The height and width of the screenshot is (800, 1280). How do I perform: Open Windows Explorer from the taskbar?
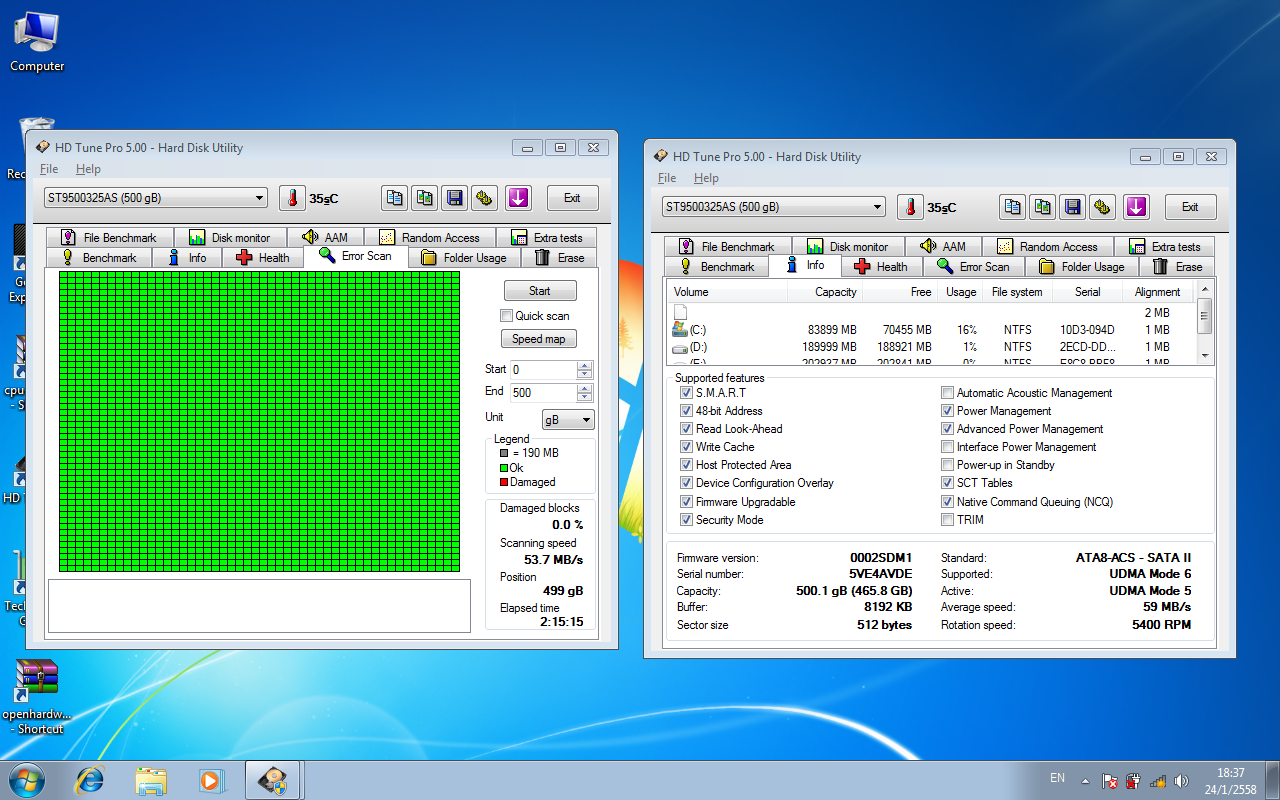[151, 780]
